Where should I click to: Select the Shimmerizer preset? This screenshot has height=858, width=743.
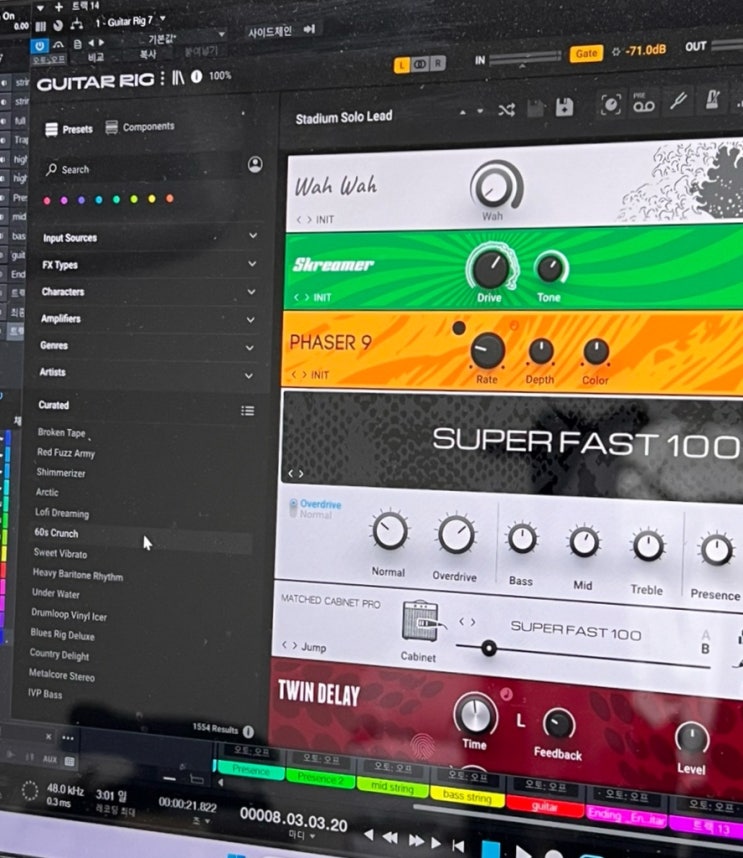click(61, 472)
